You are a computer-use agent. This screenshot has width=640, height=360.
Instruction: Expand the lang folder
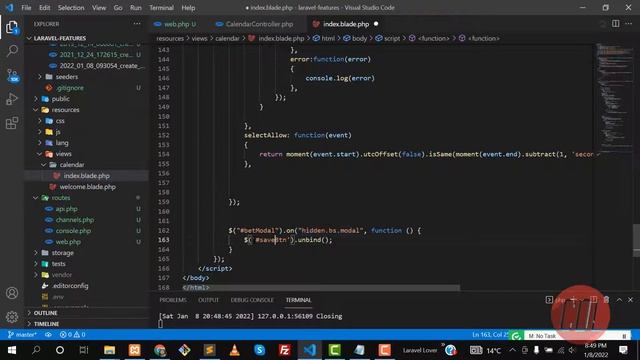[x=62, y=143]
